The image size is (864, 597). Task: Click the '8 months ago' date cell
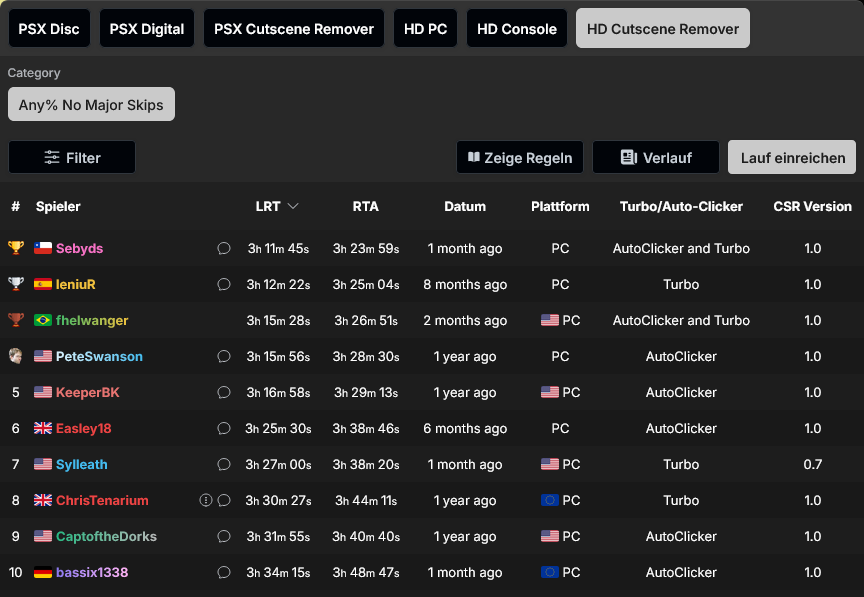pyautogui.click(x=465, y=284)
